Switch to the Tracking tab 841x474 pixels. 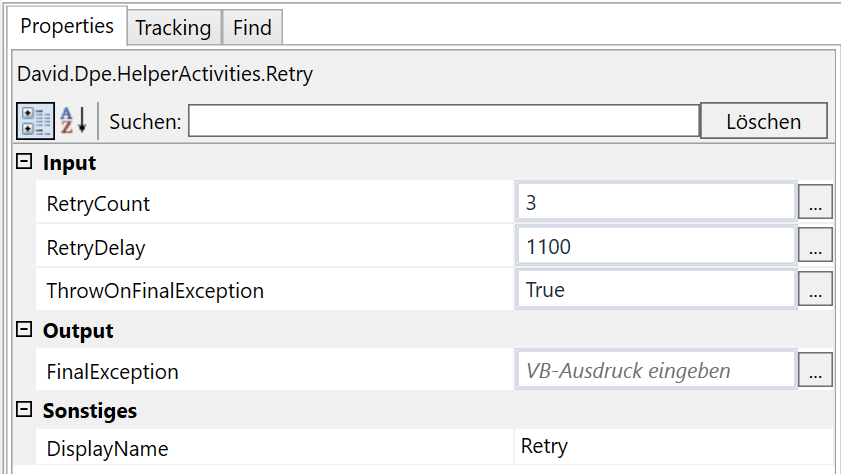[173, 28]
